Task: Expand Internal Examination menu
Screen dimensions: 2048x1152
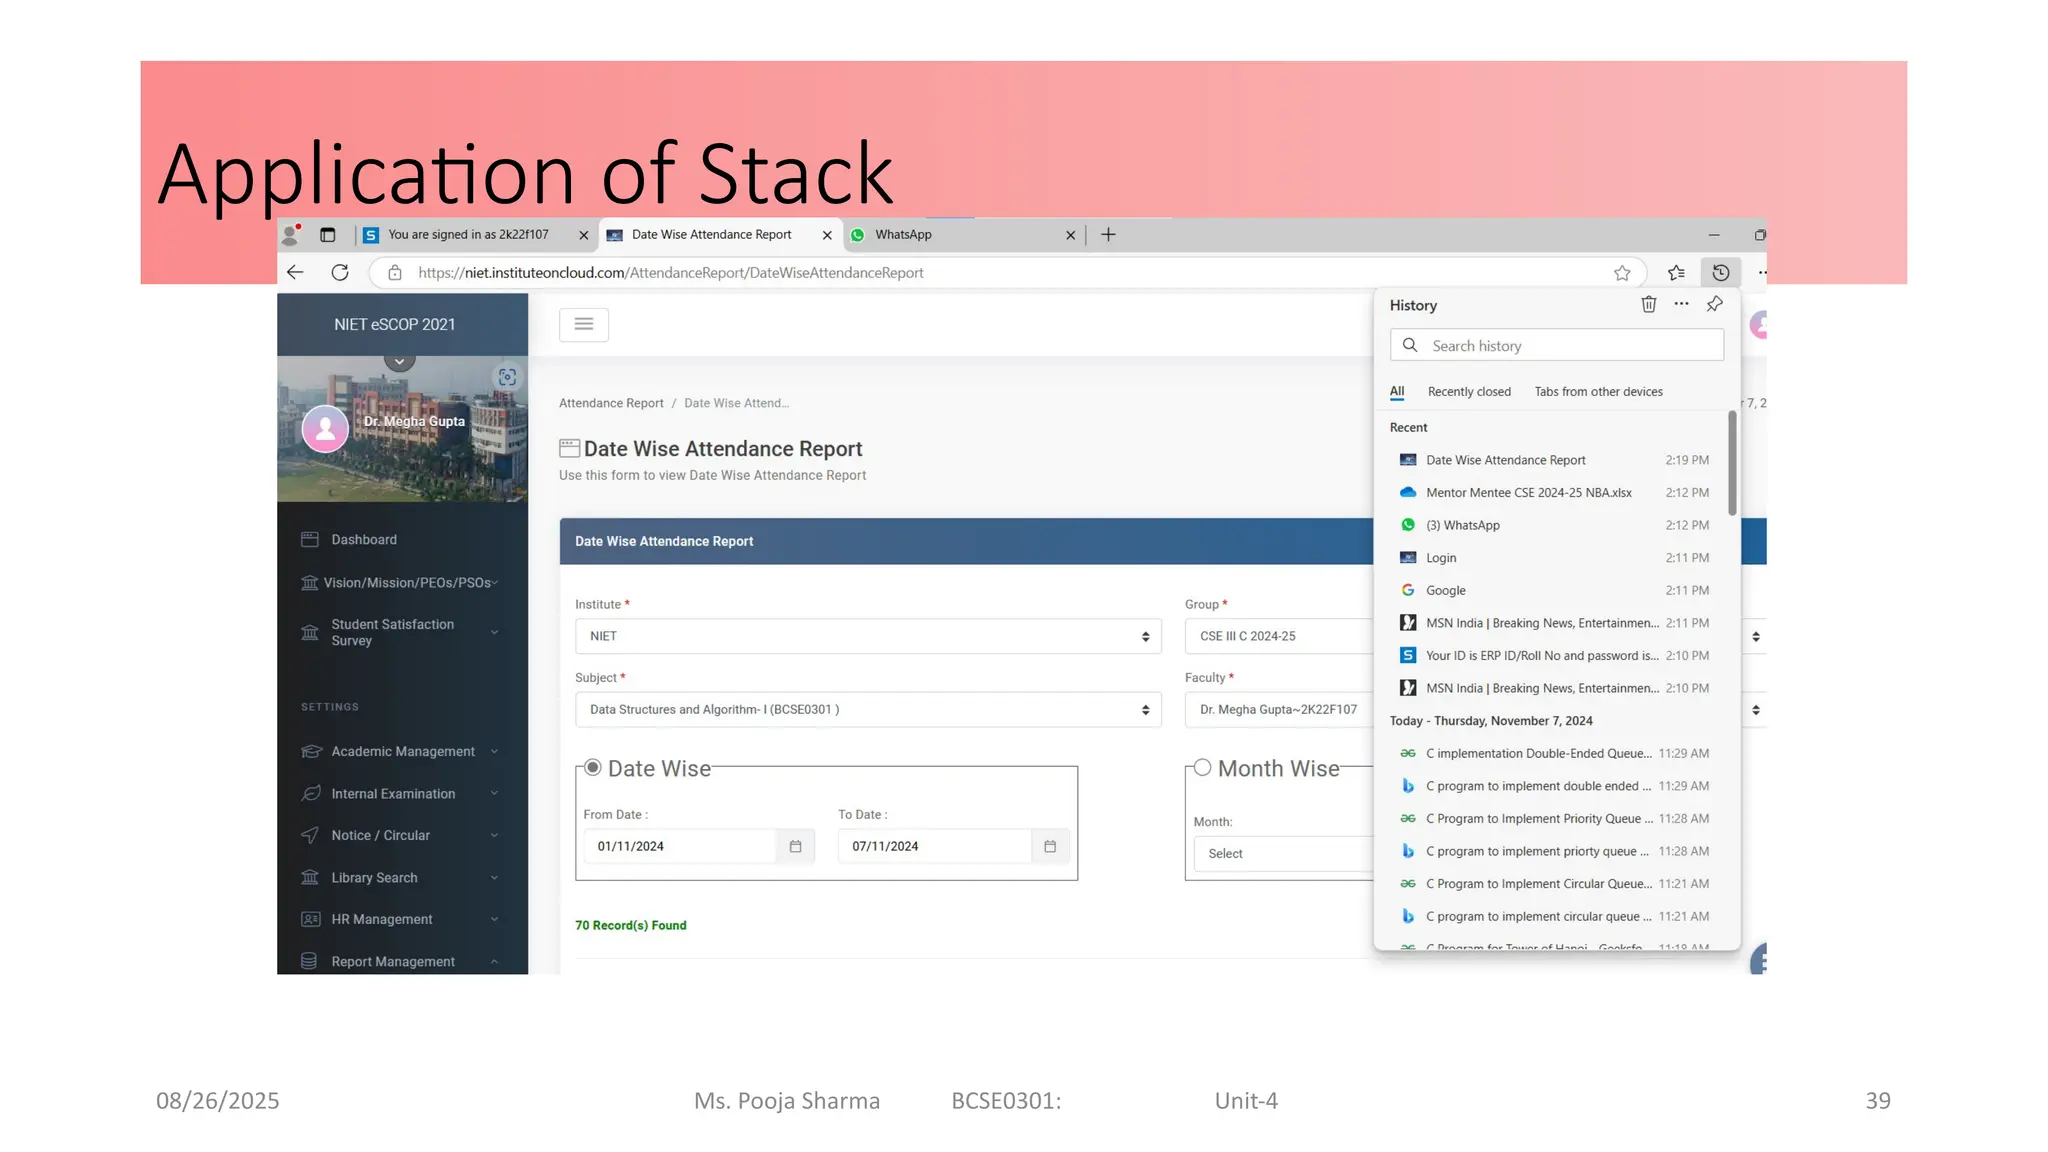Action: pos(403,793)
